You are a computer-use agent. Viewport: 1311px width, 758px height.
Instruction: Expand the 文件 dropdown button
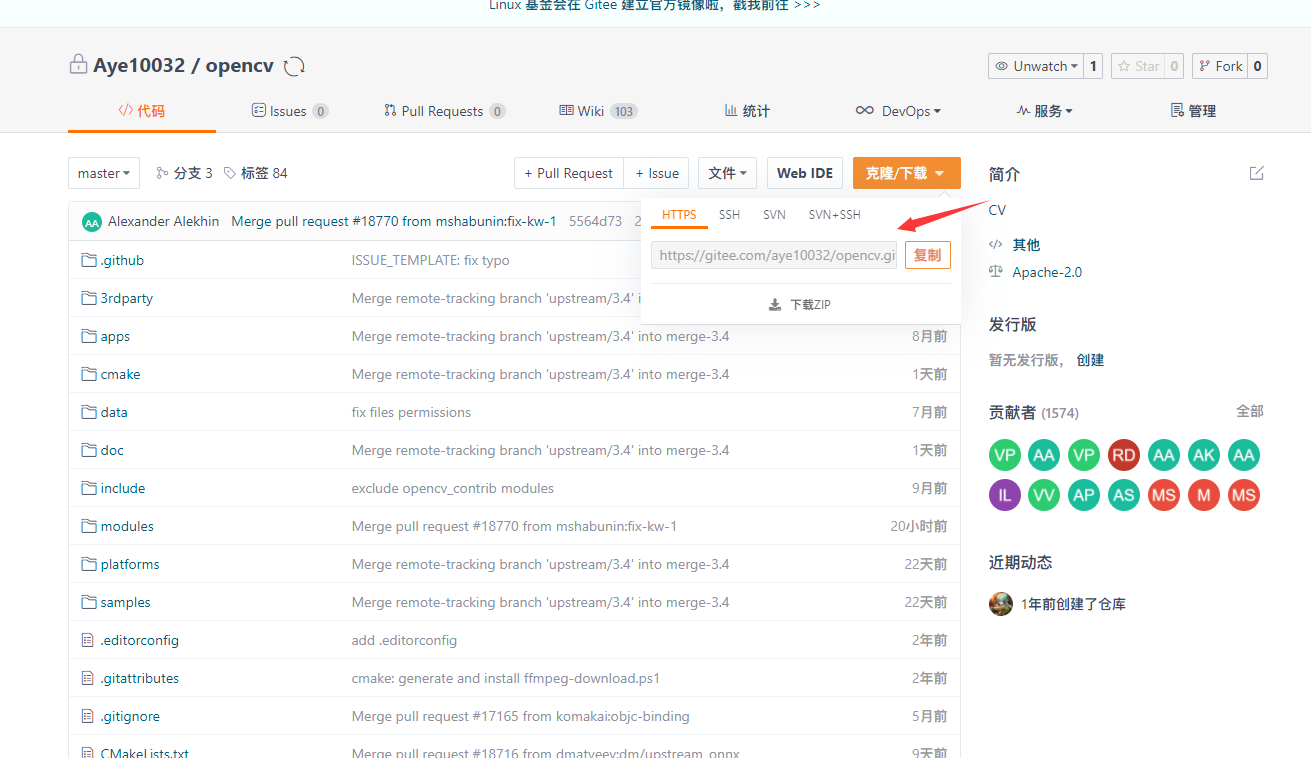[x=727, y=173]
